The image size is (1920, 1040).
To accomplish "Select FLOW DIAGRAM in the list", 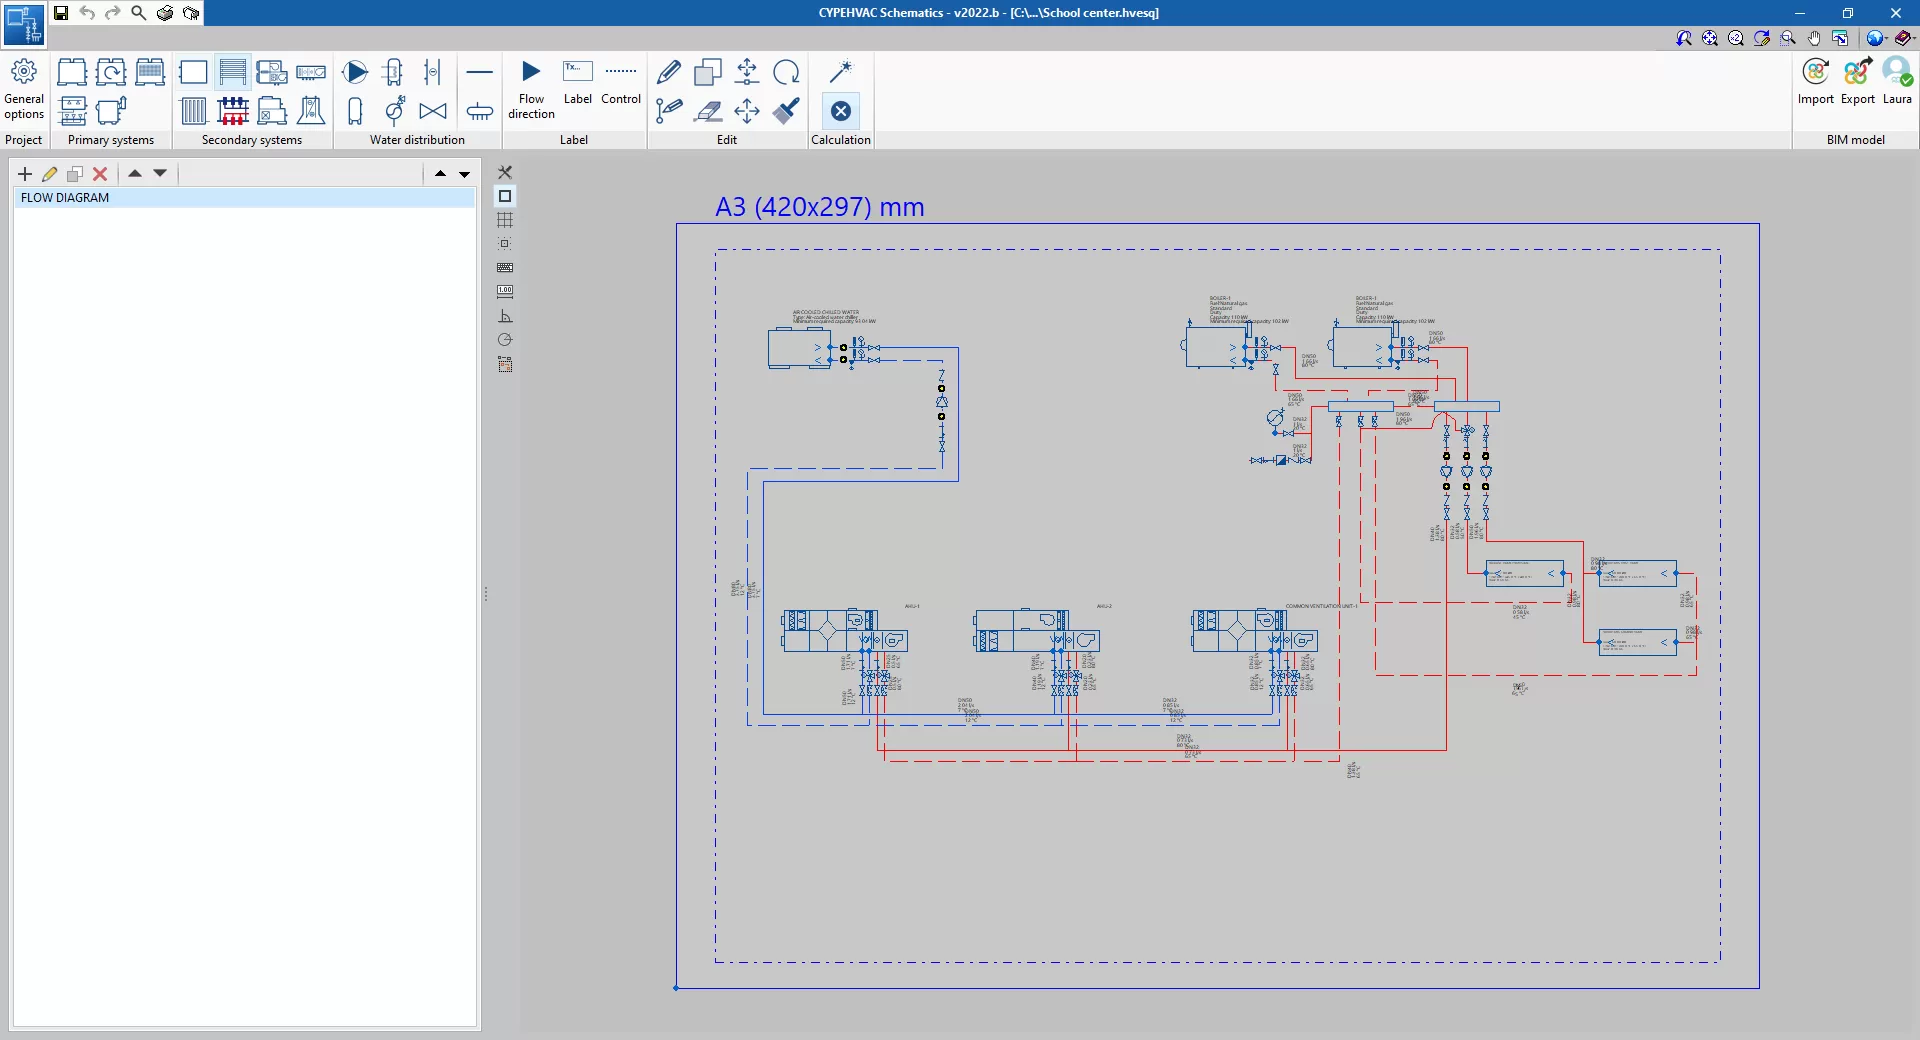I will [65, 198].
